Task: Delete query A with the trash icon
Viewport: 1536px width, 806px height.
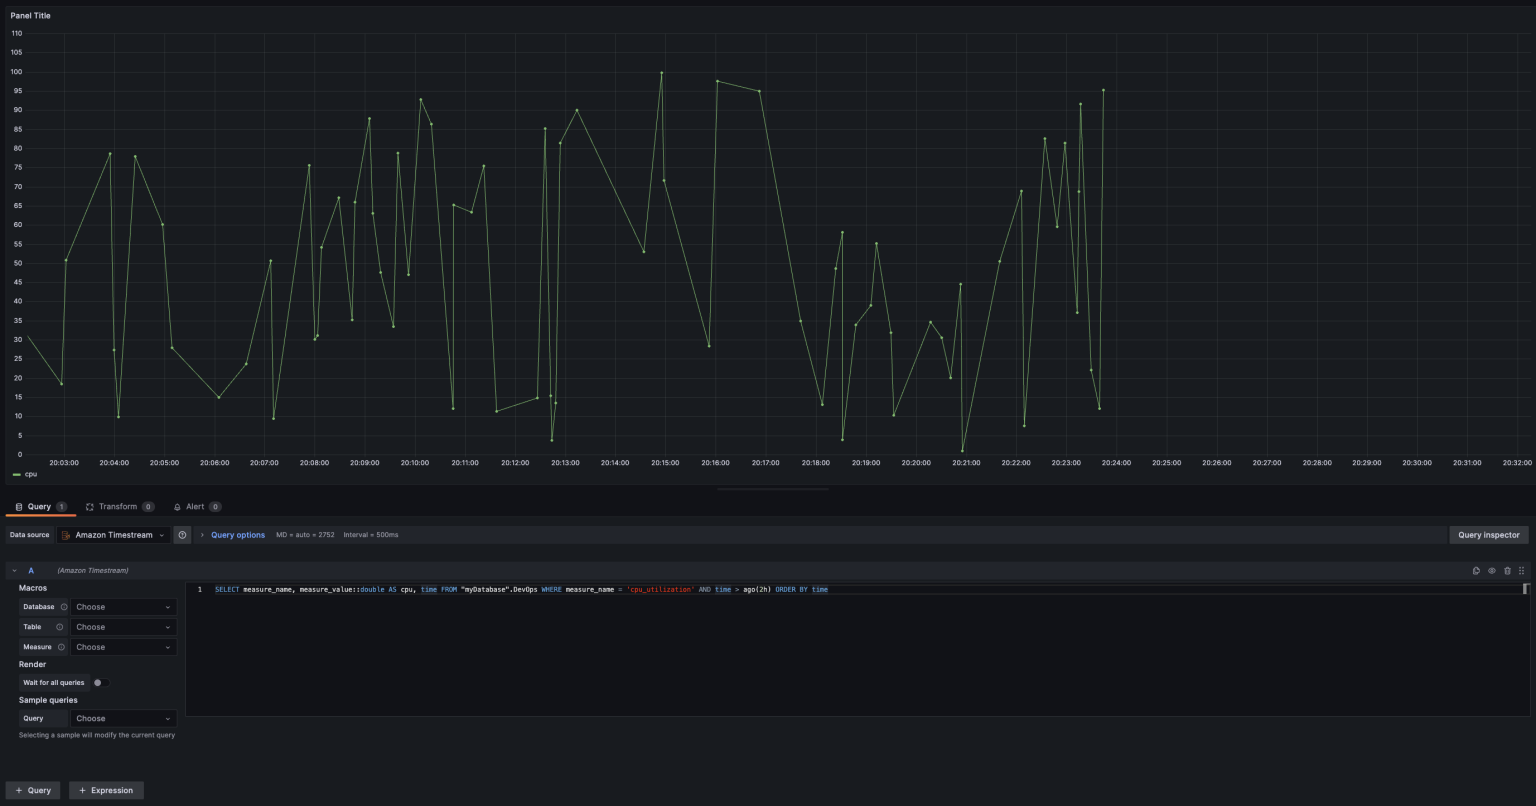Action: pos(1508,570)
